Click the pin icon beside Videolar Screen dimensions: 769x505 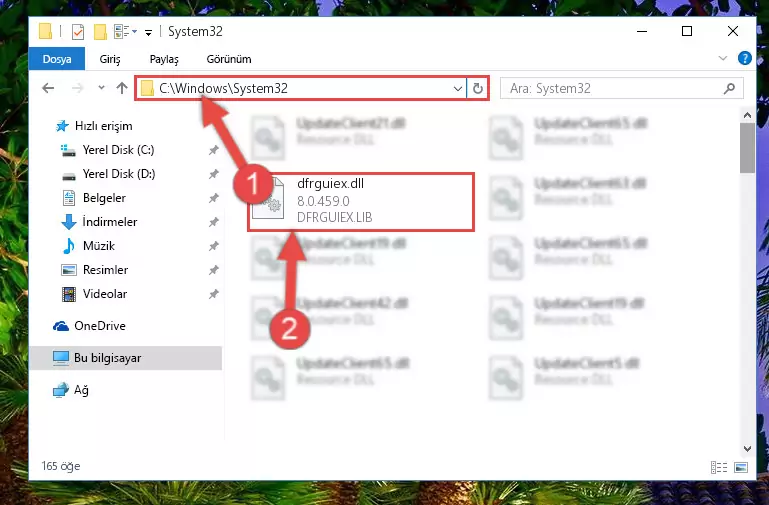tap(213, 294)
